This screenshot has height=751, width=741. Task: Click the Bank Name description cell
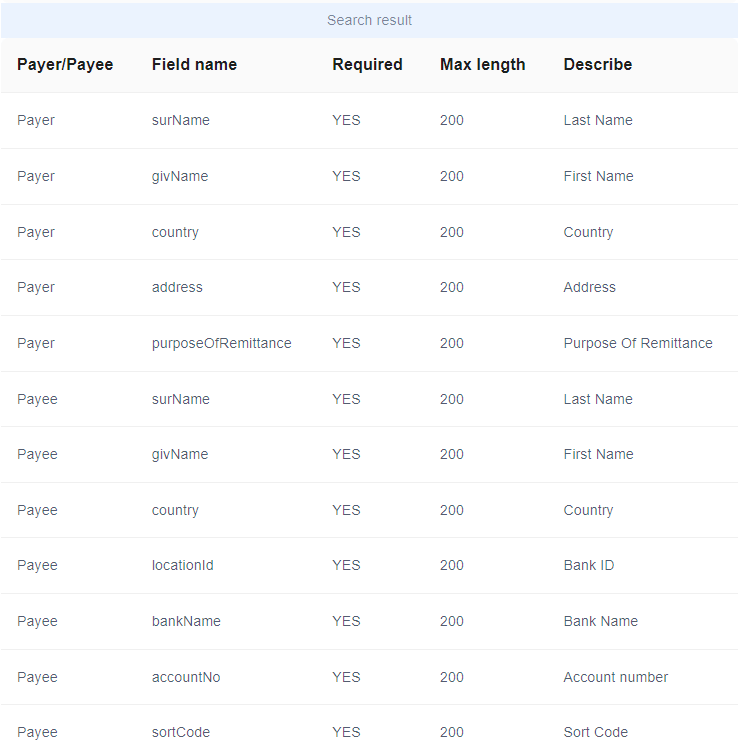pyautogui.click(x=601, y=622)
